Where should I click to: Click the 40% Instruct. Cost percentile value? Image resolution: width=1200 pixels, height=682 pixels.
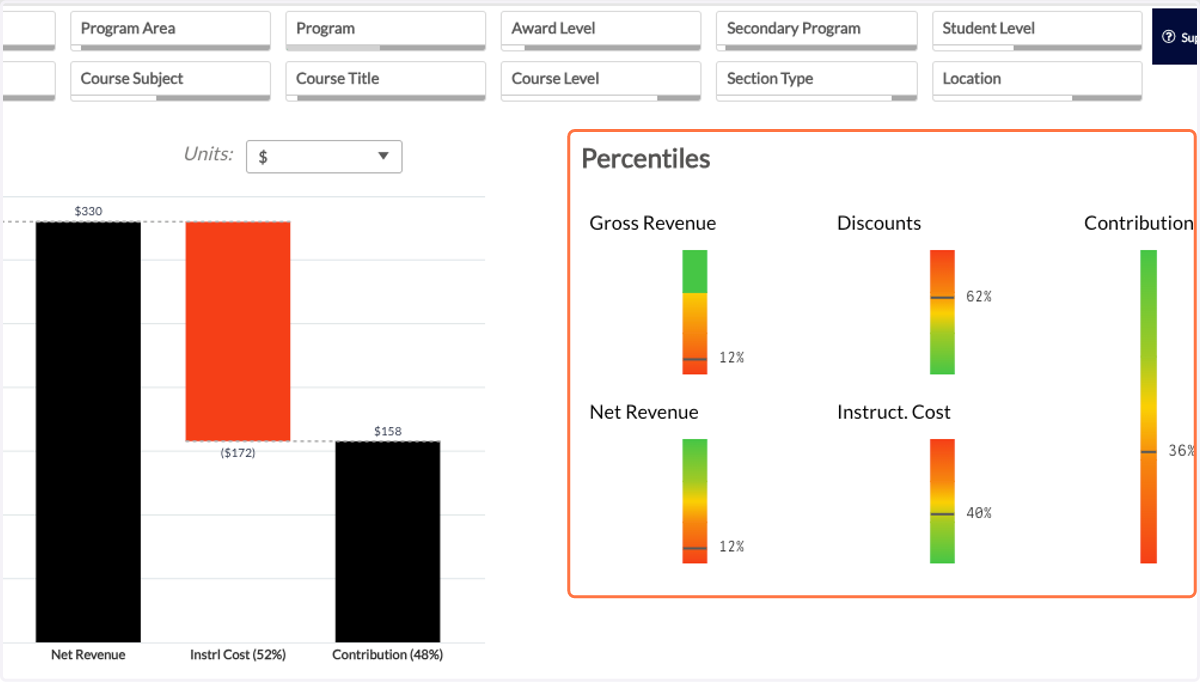(979, 513)
